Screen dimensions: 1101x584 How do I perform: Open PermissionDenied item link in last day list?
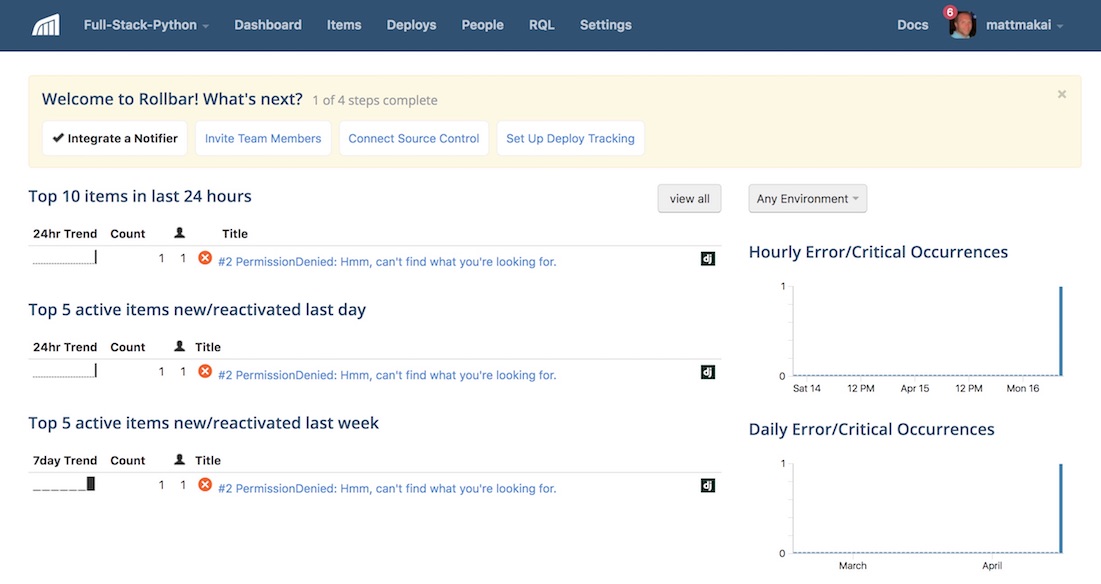point(387,376)
